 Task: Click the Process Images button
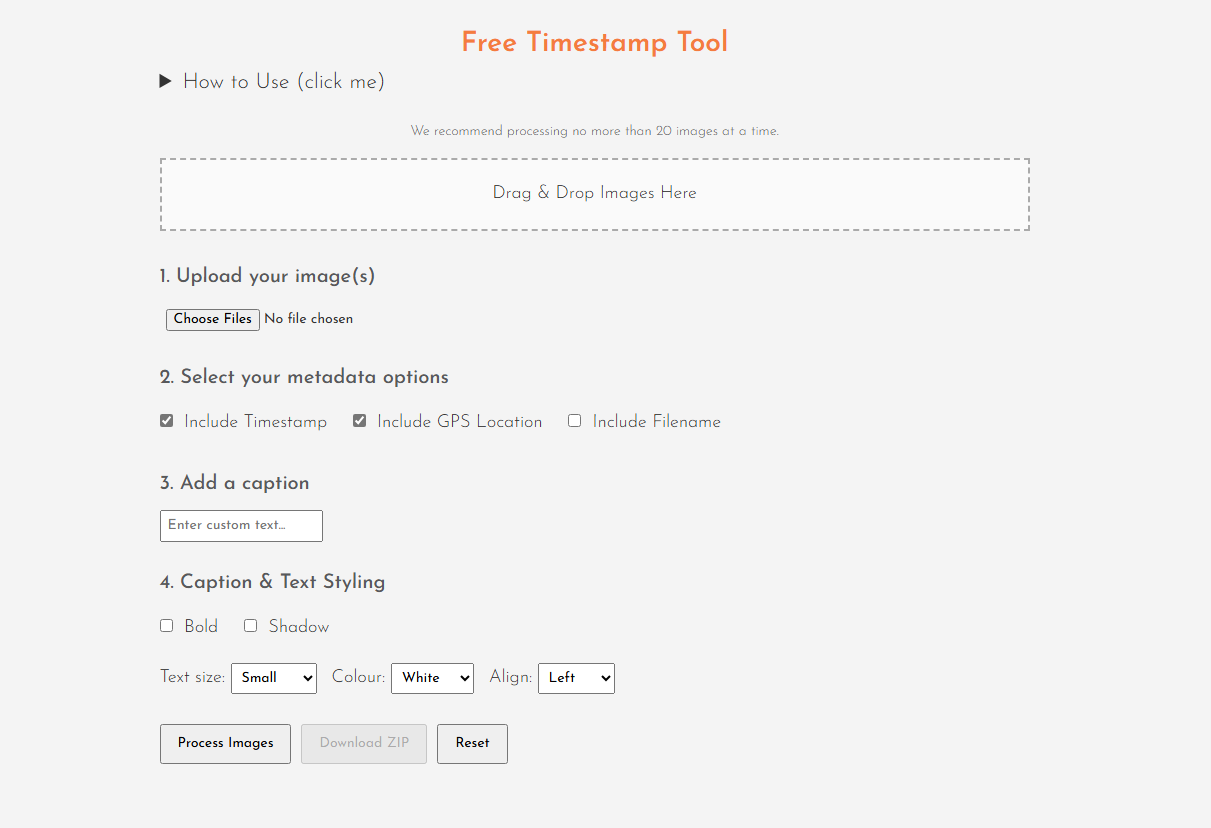[x=225, y=744]
